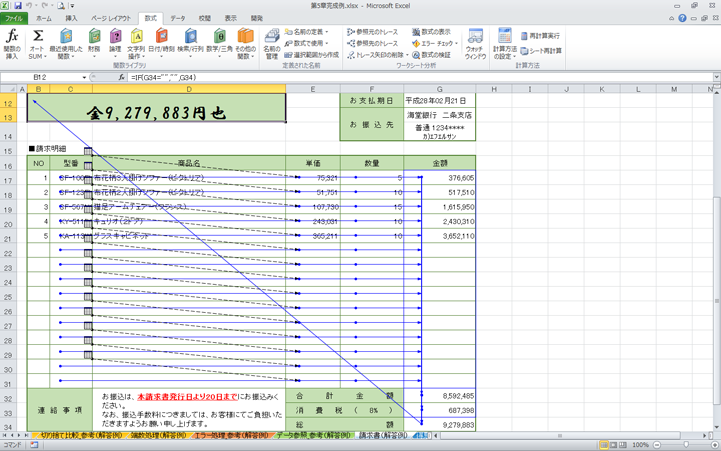721x451 pixels.
Task: Open the 財務 functions book icon
Action: [94, 36]
